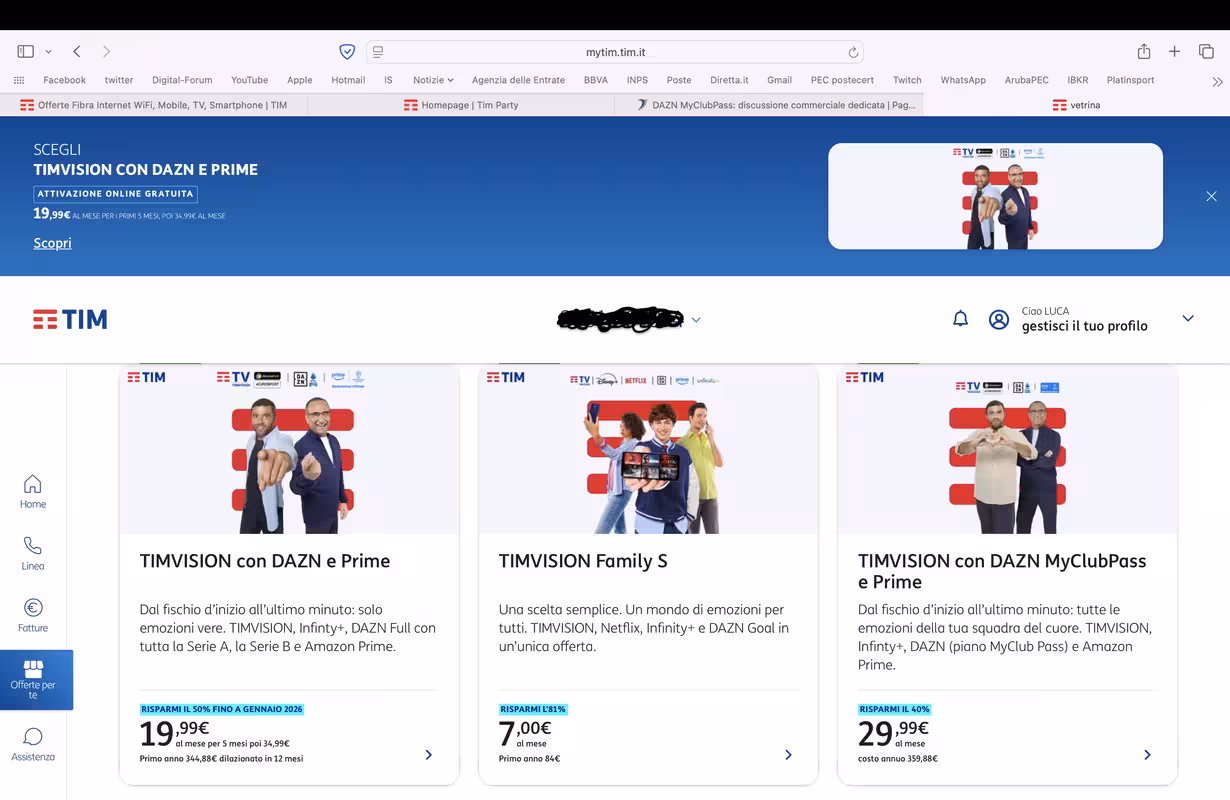Switch to the vetrina tab
1230x800 pixels.
(1076, 105)
